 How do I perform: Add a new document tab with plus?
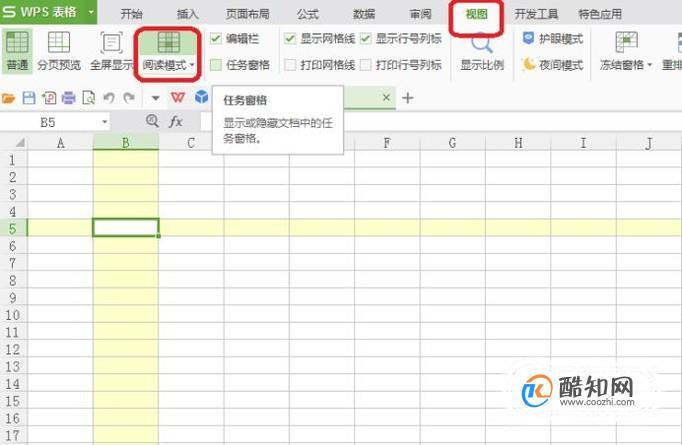pos(408,98)
